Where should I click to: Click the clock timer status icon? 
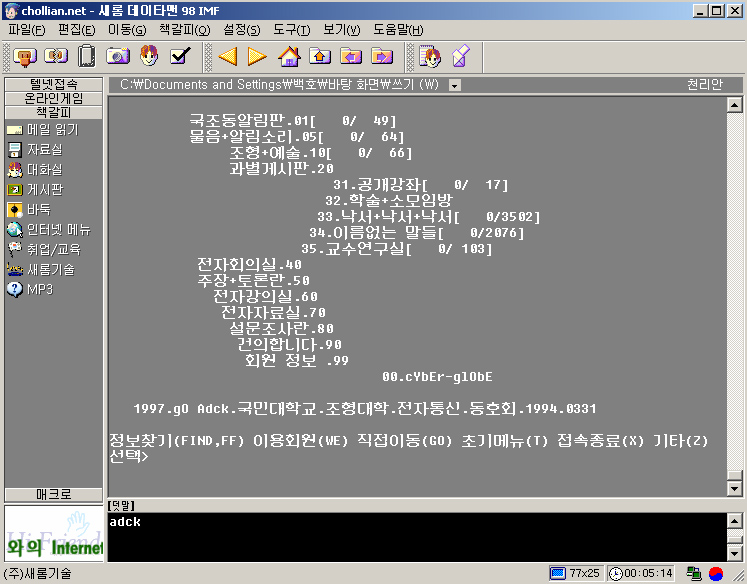(616, 574)
